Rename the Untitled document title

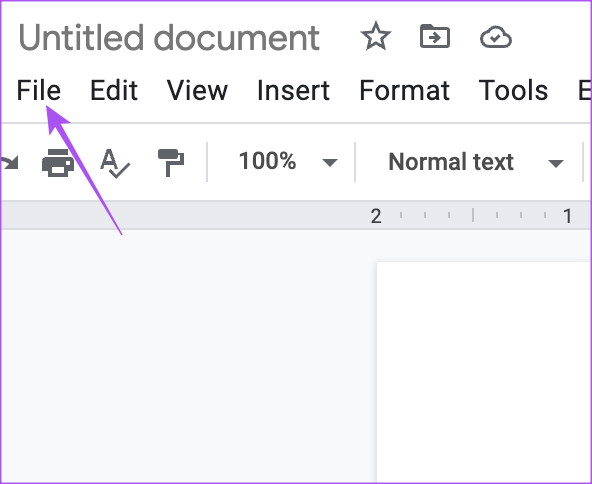coord(169,37)
